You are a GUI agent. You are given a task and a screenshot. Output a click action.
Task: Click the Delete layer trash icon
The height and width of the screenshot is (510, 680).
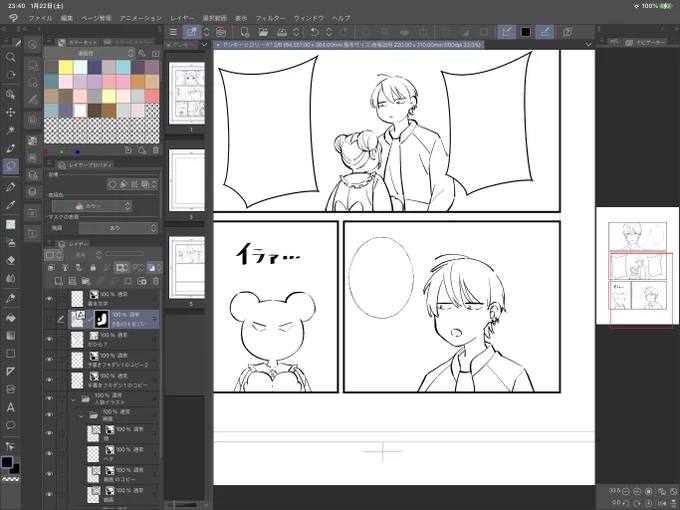156,281
